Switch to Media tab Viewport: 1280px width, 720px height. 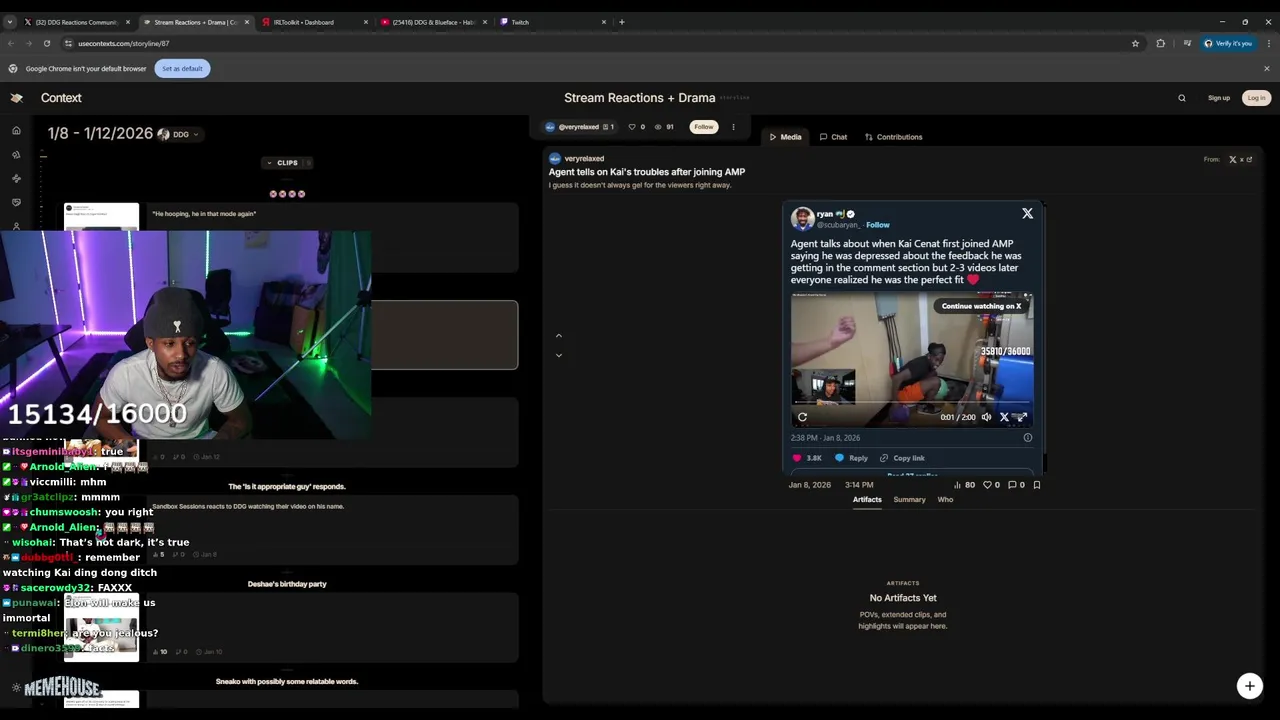pos(785,137)
